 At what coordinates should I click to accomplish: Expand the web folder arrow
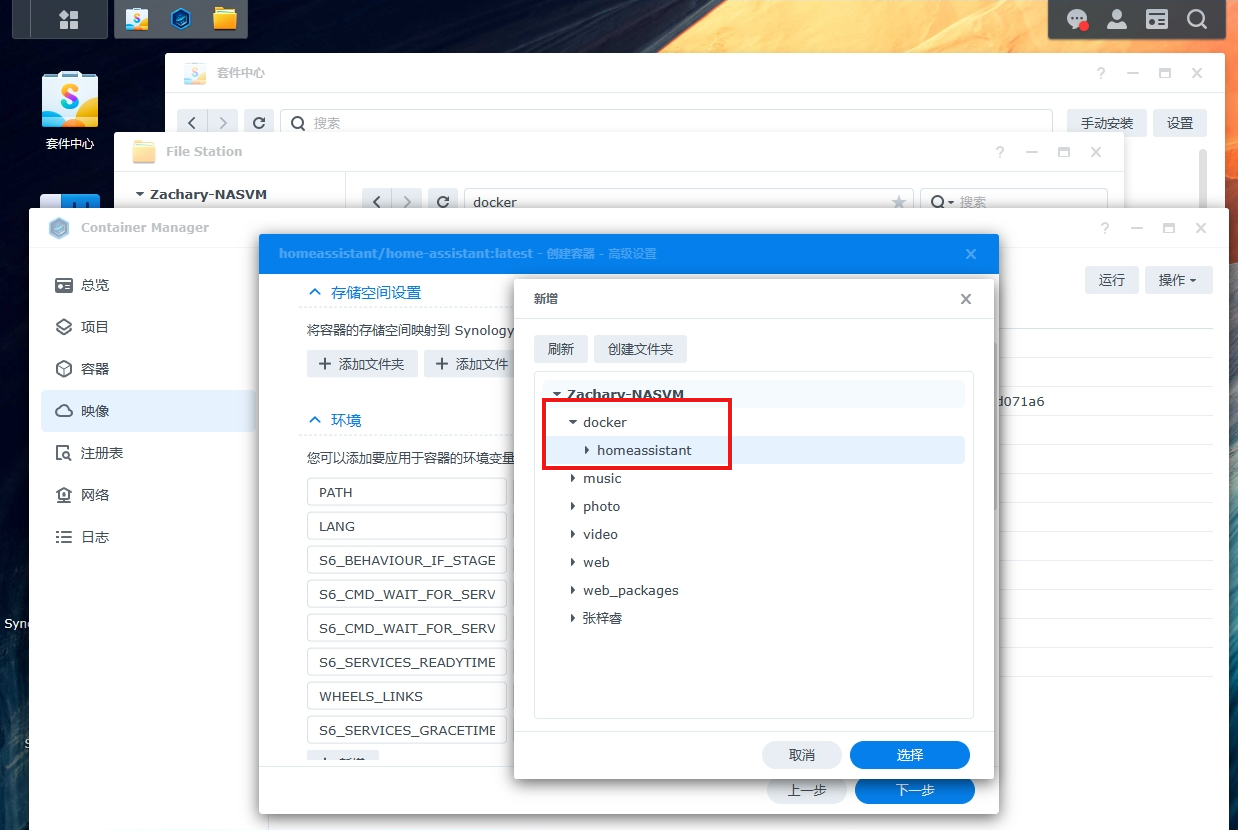click(573, 562)
